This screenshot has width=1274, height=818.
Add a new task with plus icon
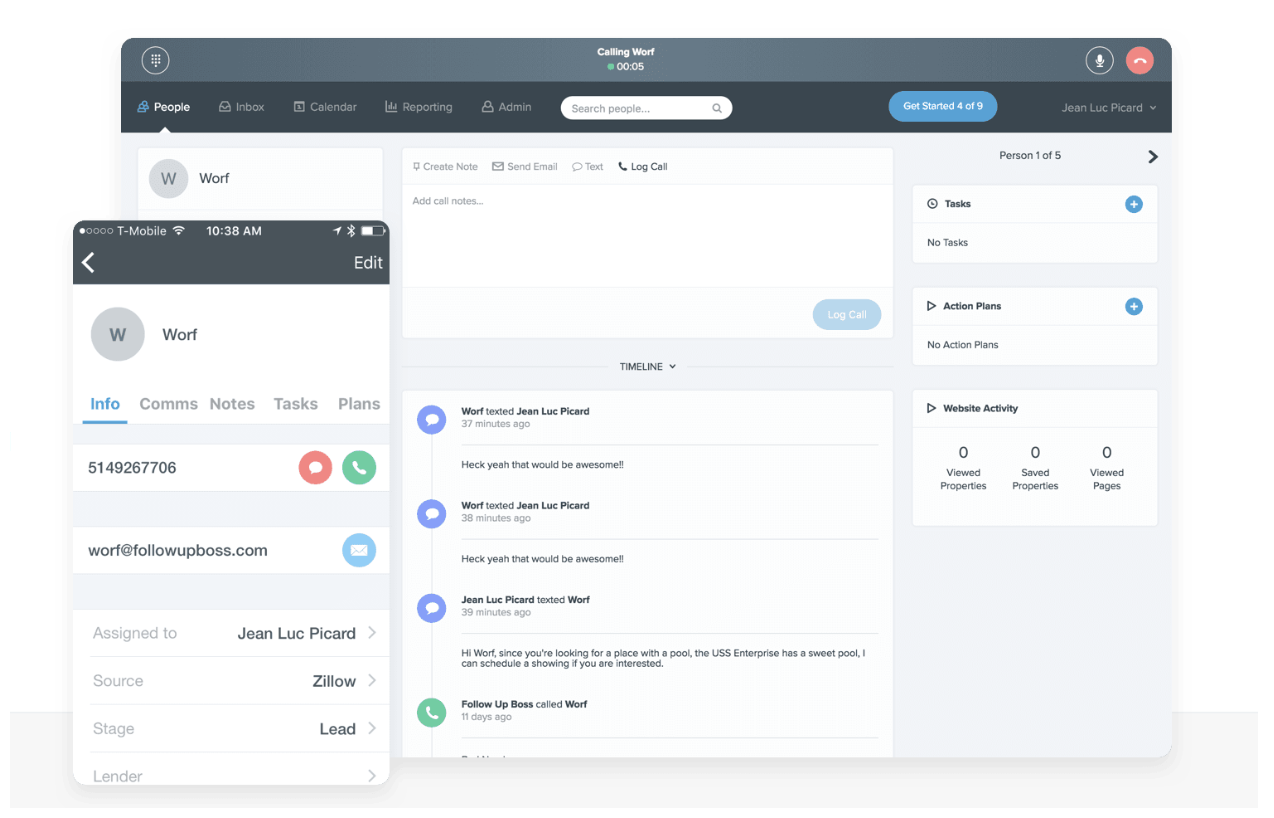pos(1134,204)
